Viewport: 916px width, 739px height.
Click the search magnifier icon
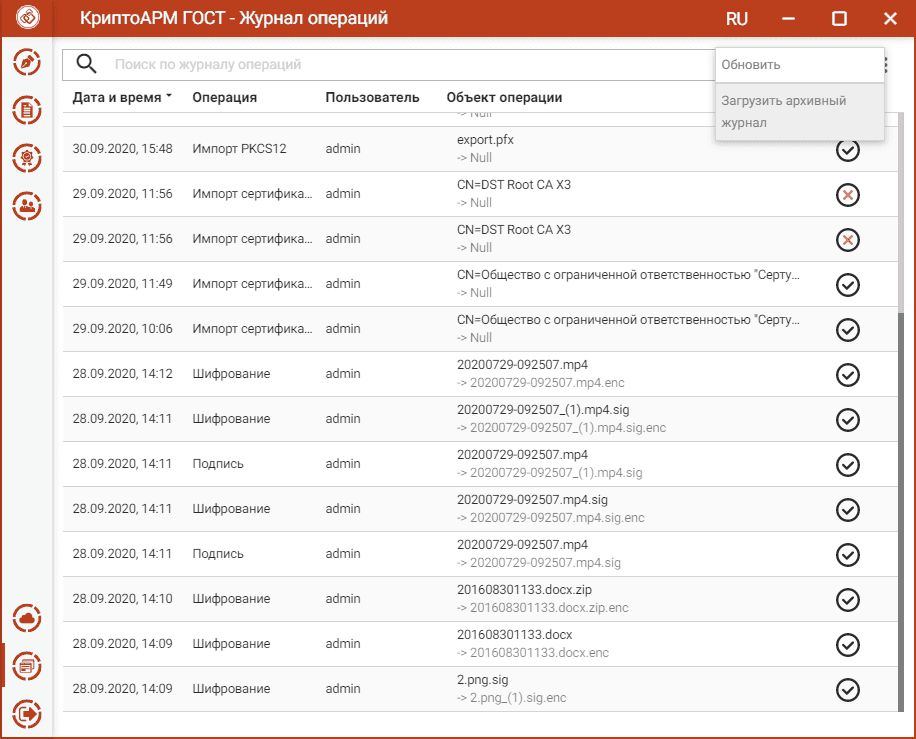86,64
